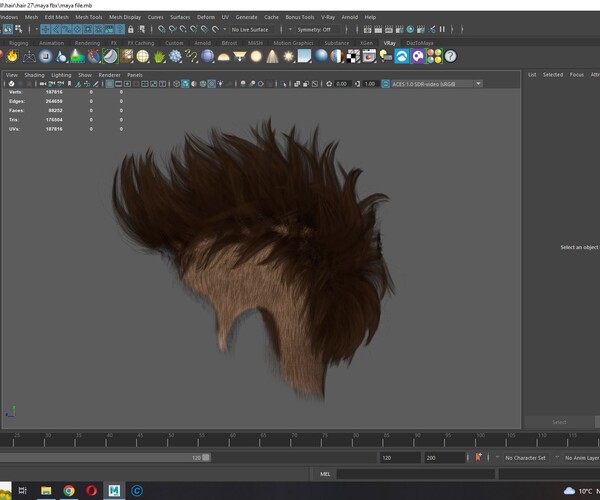Toggle resolution gate in viewport toolbar
600x500 pixels.
click(x=127, y=84)
